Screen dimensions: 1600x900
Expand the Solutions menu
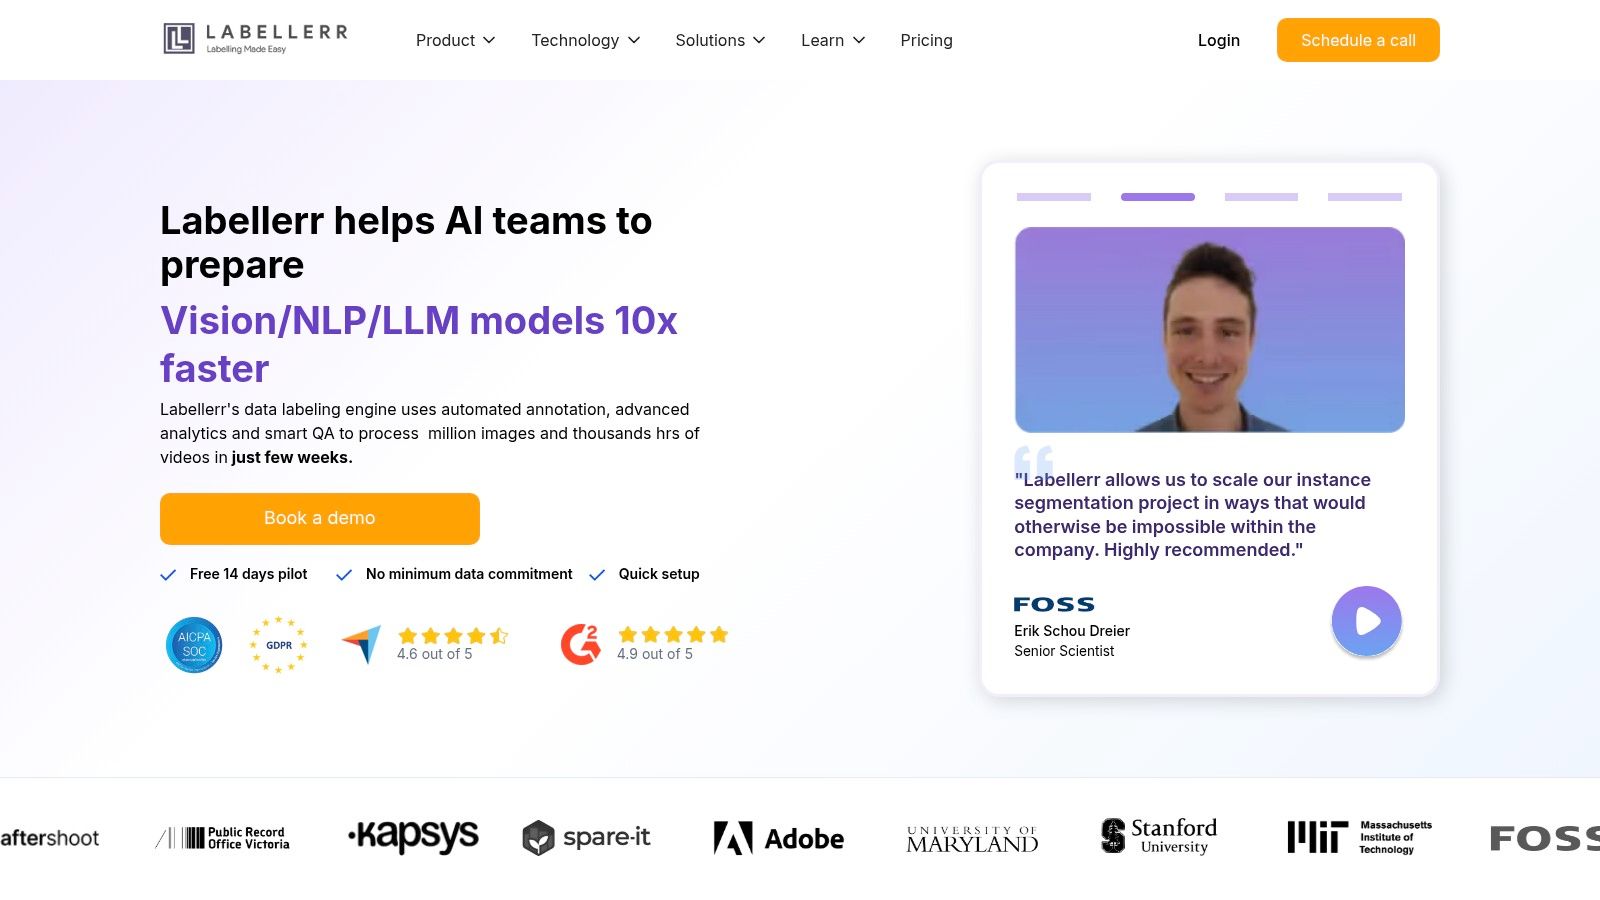tap(720, 40)
